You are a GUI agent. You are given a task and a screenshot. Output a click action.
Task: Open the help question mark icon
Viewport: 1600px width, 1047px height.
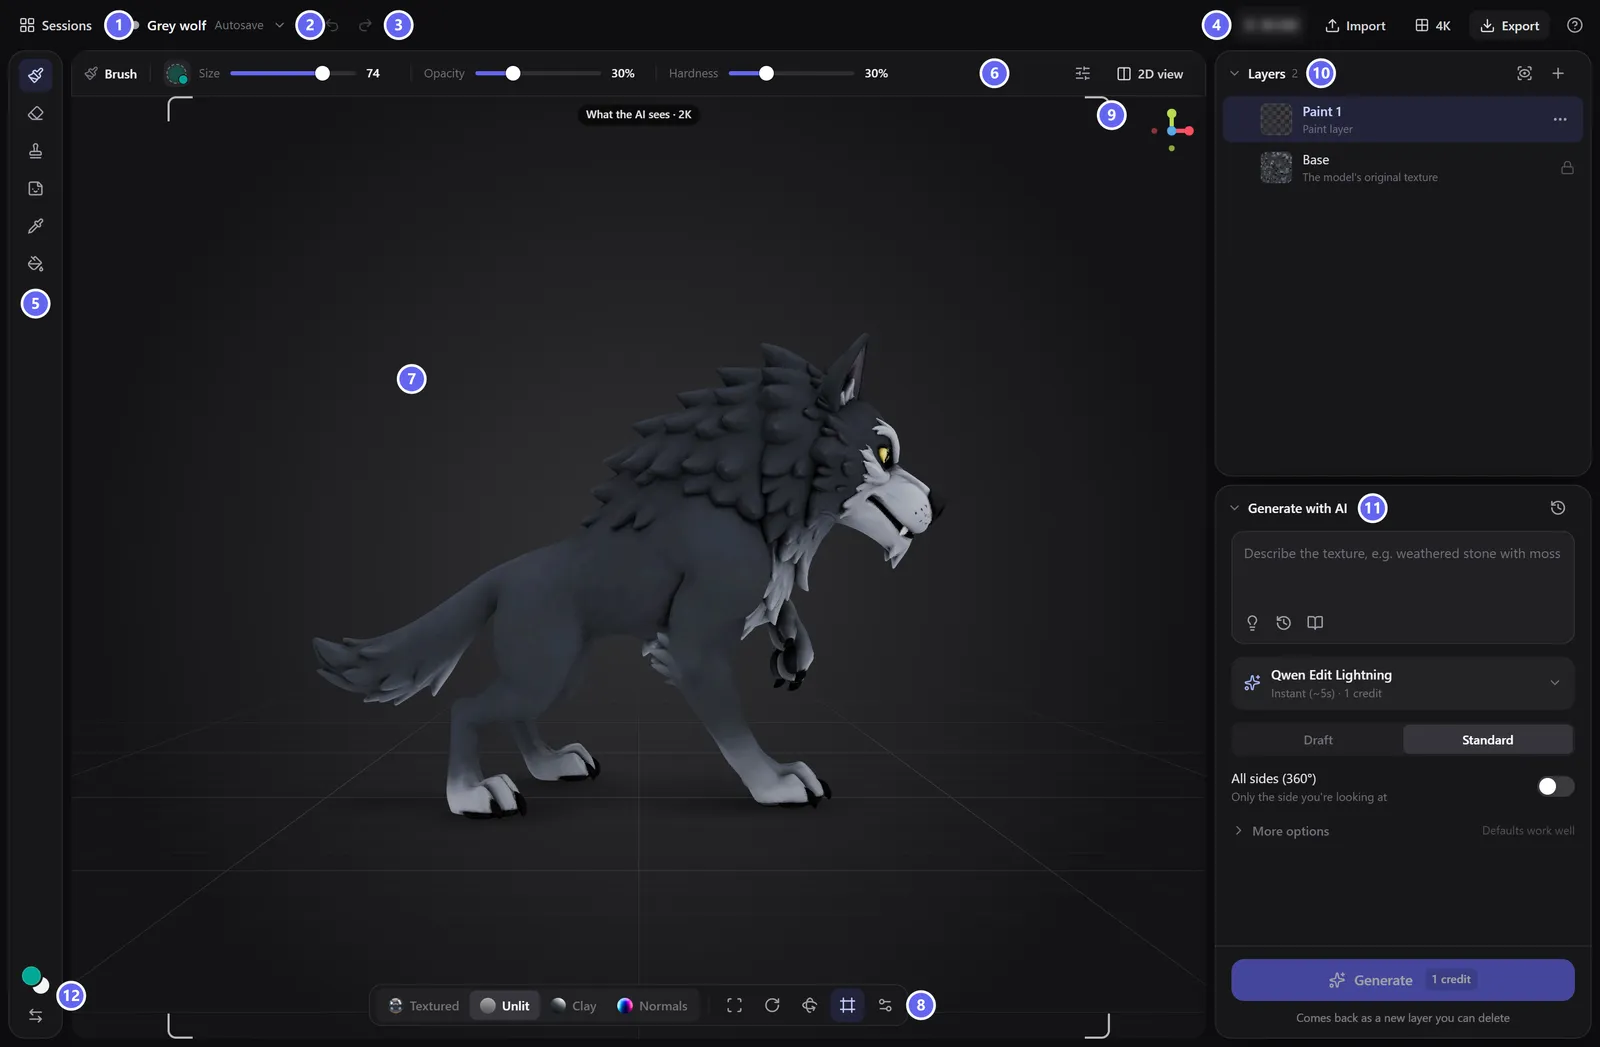point(1575,25)
